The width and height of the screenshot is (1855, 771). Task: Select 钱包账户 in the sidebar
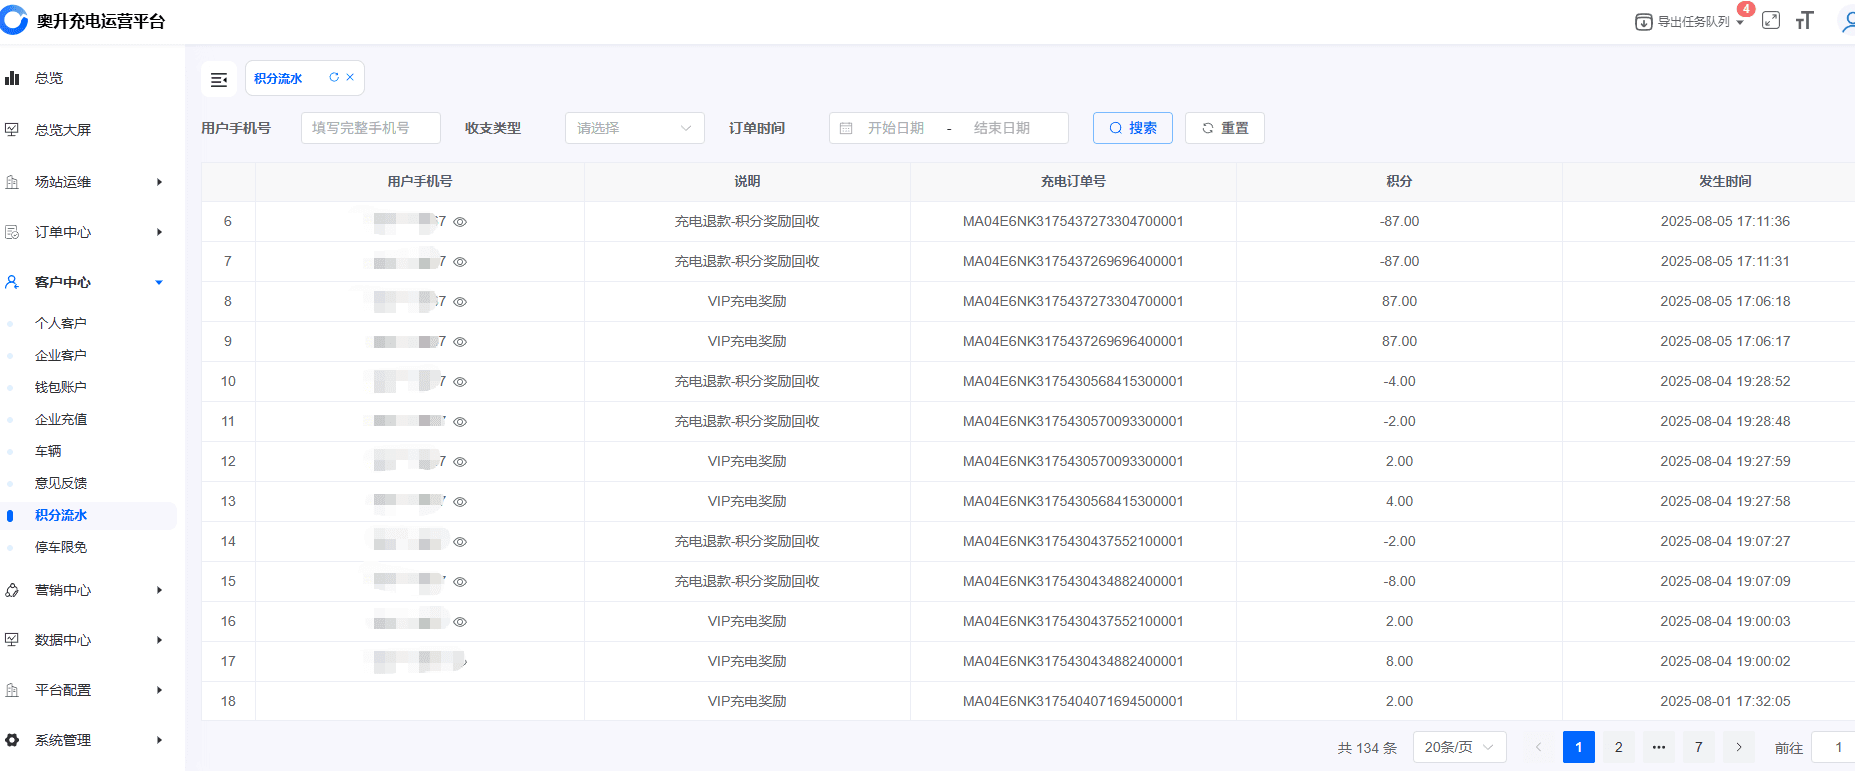click(60, 387)
